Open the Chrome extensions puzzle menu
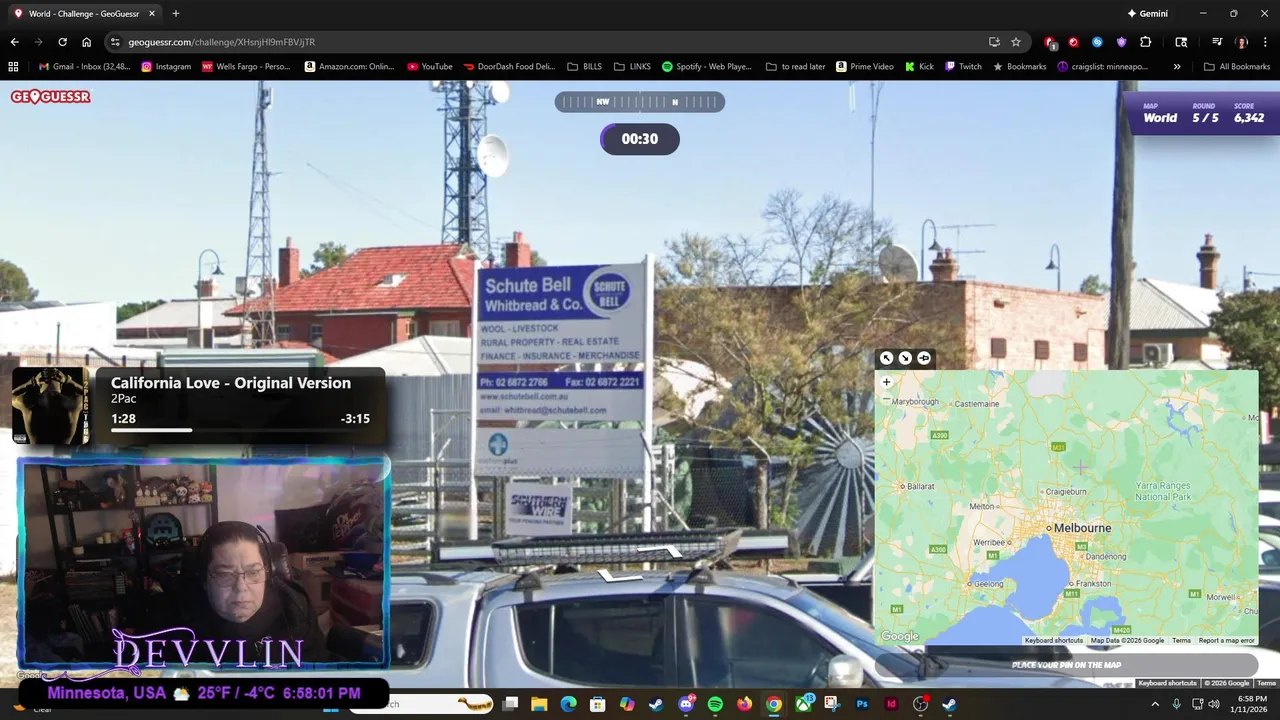This screenshot has width=1280, height=720. (x=1146, y=42)
